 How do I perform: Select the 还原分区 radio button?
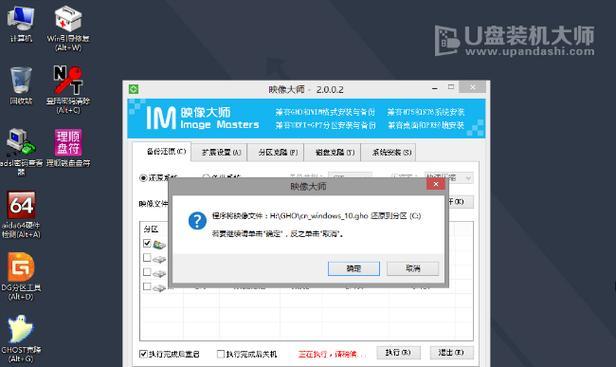click(x=143, y=178)
